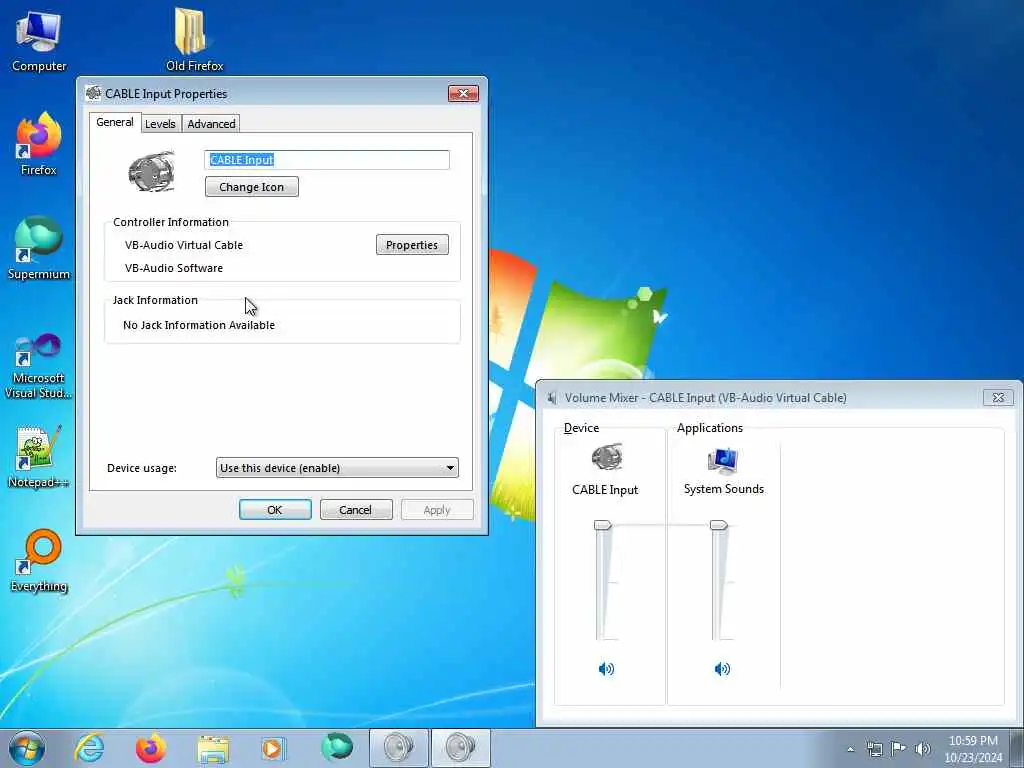Close the CABLE Input Properties dialog

(463, 93)
